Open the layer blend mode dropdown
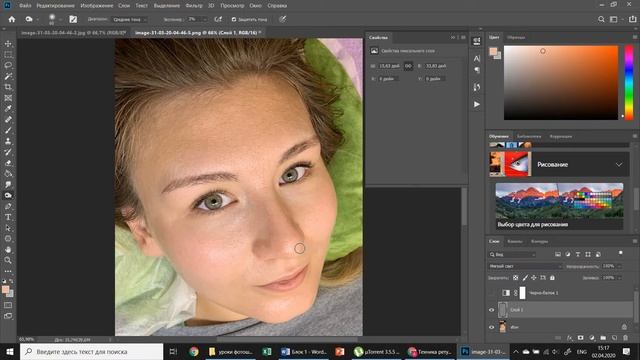 pyautogui.click(x=525, y=266)
